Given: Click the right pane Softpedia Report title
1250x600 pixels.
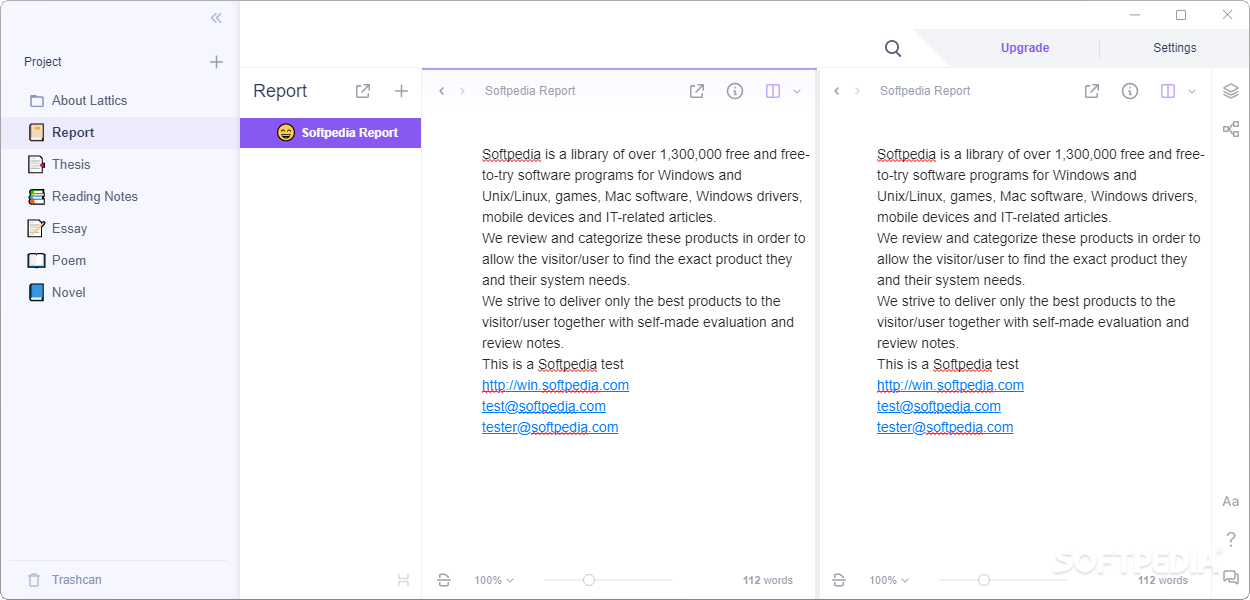Looking at the screenshot, I should point(925,91).
